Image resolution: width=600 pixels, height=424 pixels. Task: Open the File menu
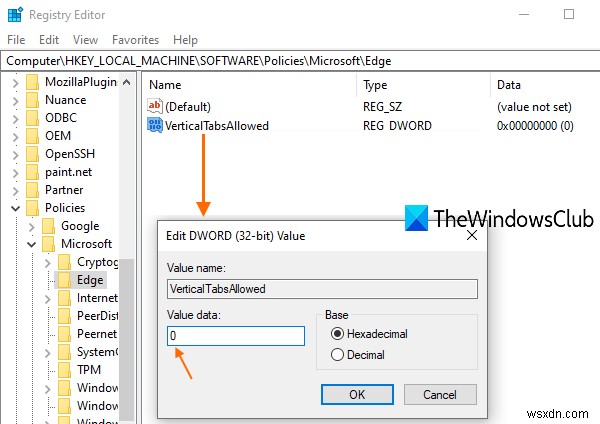(x=16, y=40)
